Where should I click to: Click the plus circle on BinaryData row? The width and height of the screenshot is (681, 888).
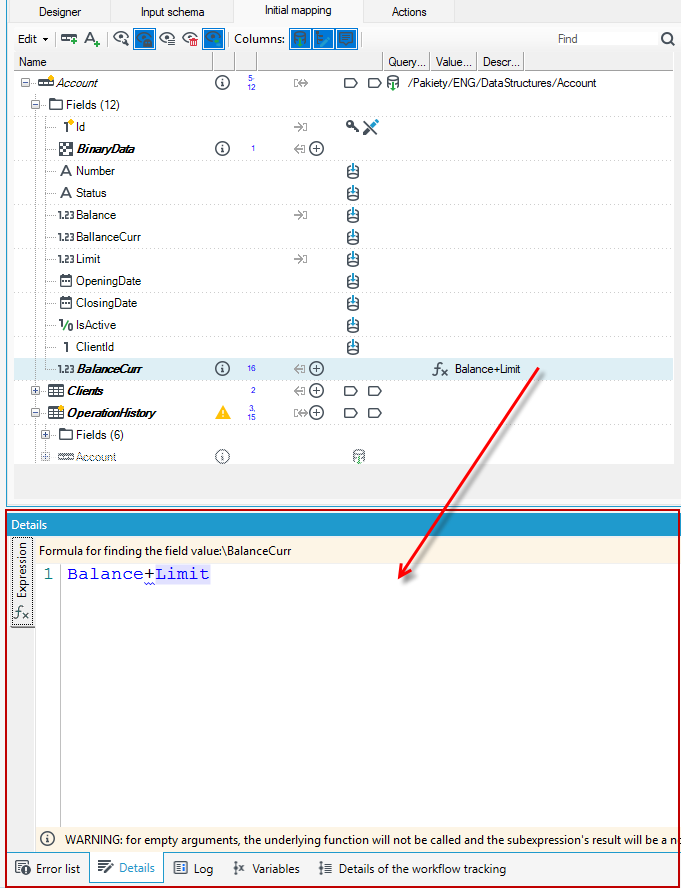pos(317,149)
